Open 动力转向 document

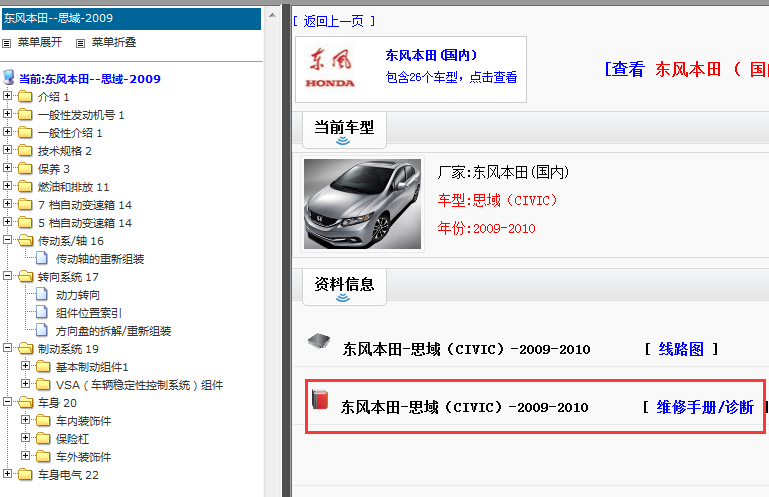point(78,295)
